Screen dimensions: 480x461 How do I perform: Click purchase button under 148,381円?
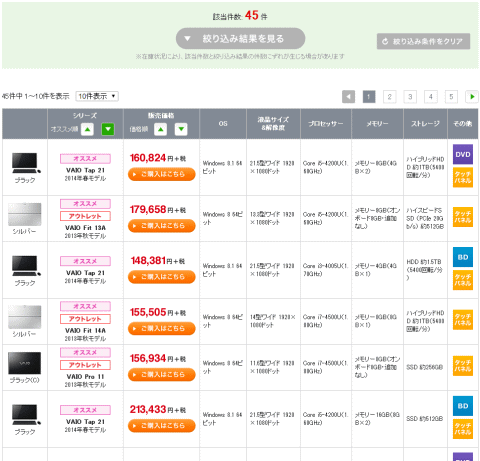tap(162, 277)
